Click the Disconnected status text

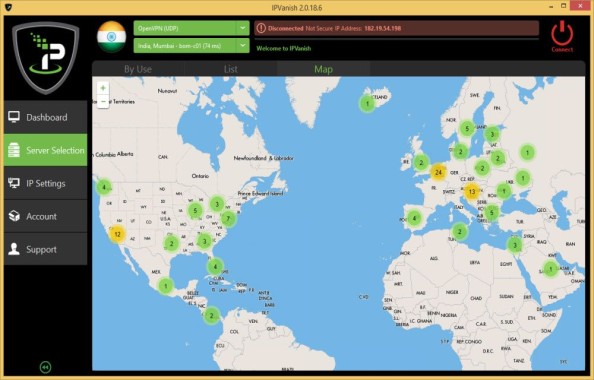coord(286,28)
